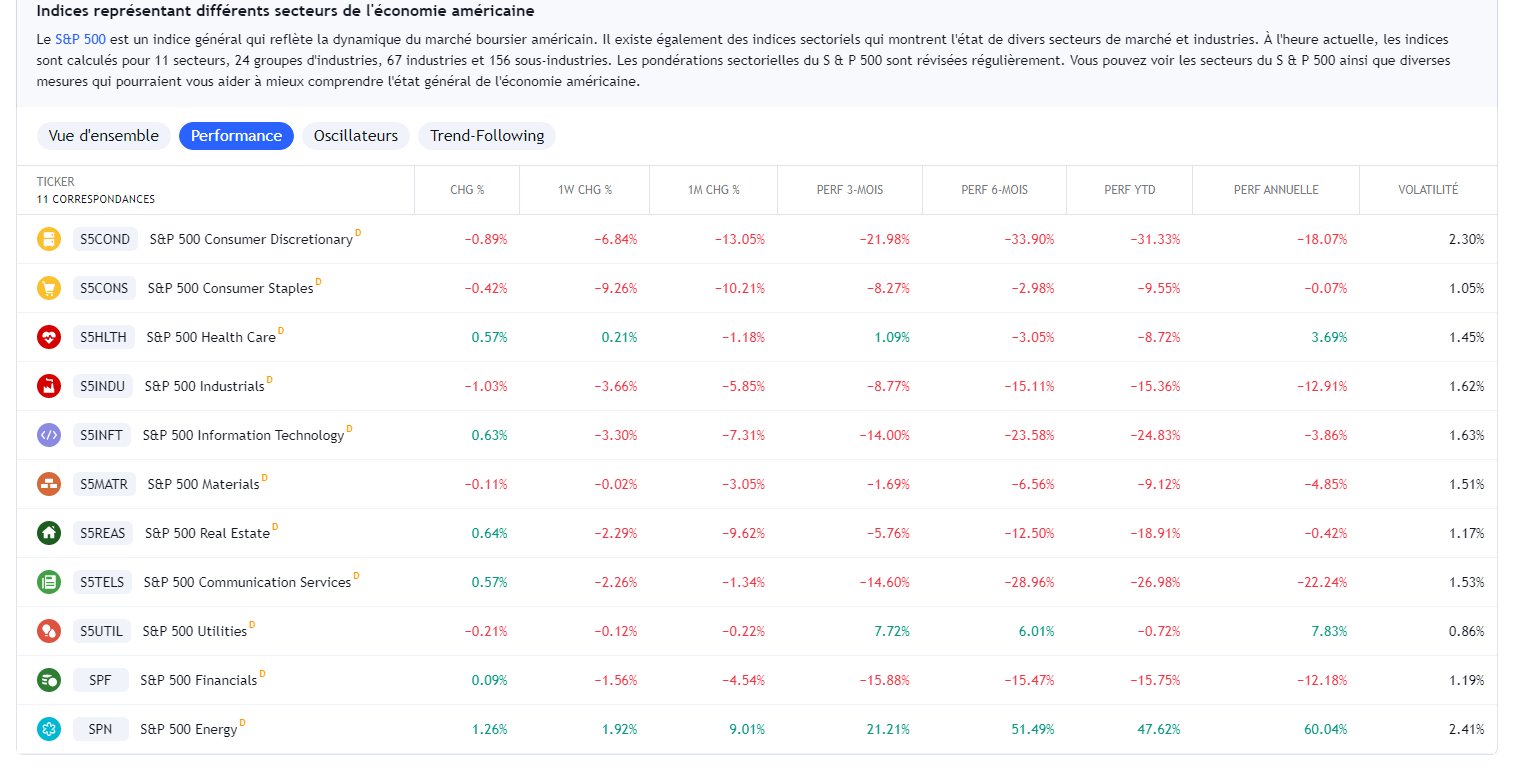Open the Oscillateurs tab

point(355,136)
